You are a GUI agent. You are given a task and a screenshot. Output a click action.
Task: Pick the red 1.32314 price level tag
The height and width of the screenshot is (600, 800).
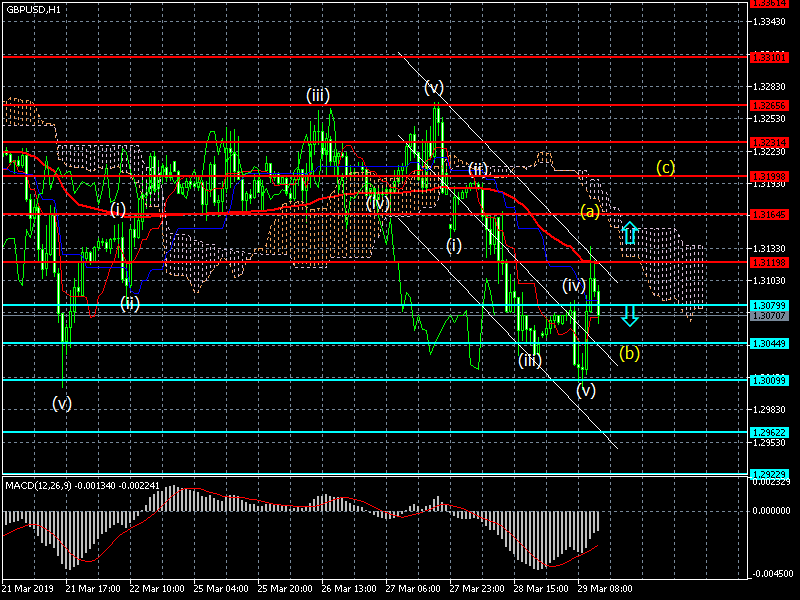(769, 142)
